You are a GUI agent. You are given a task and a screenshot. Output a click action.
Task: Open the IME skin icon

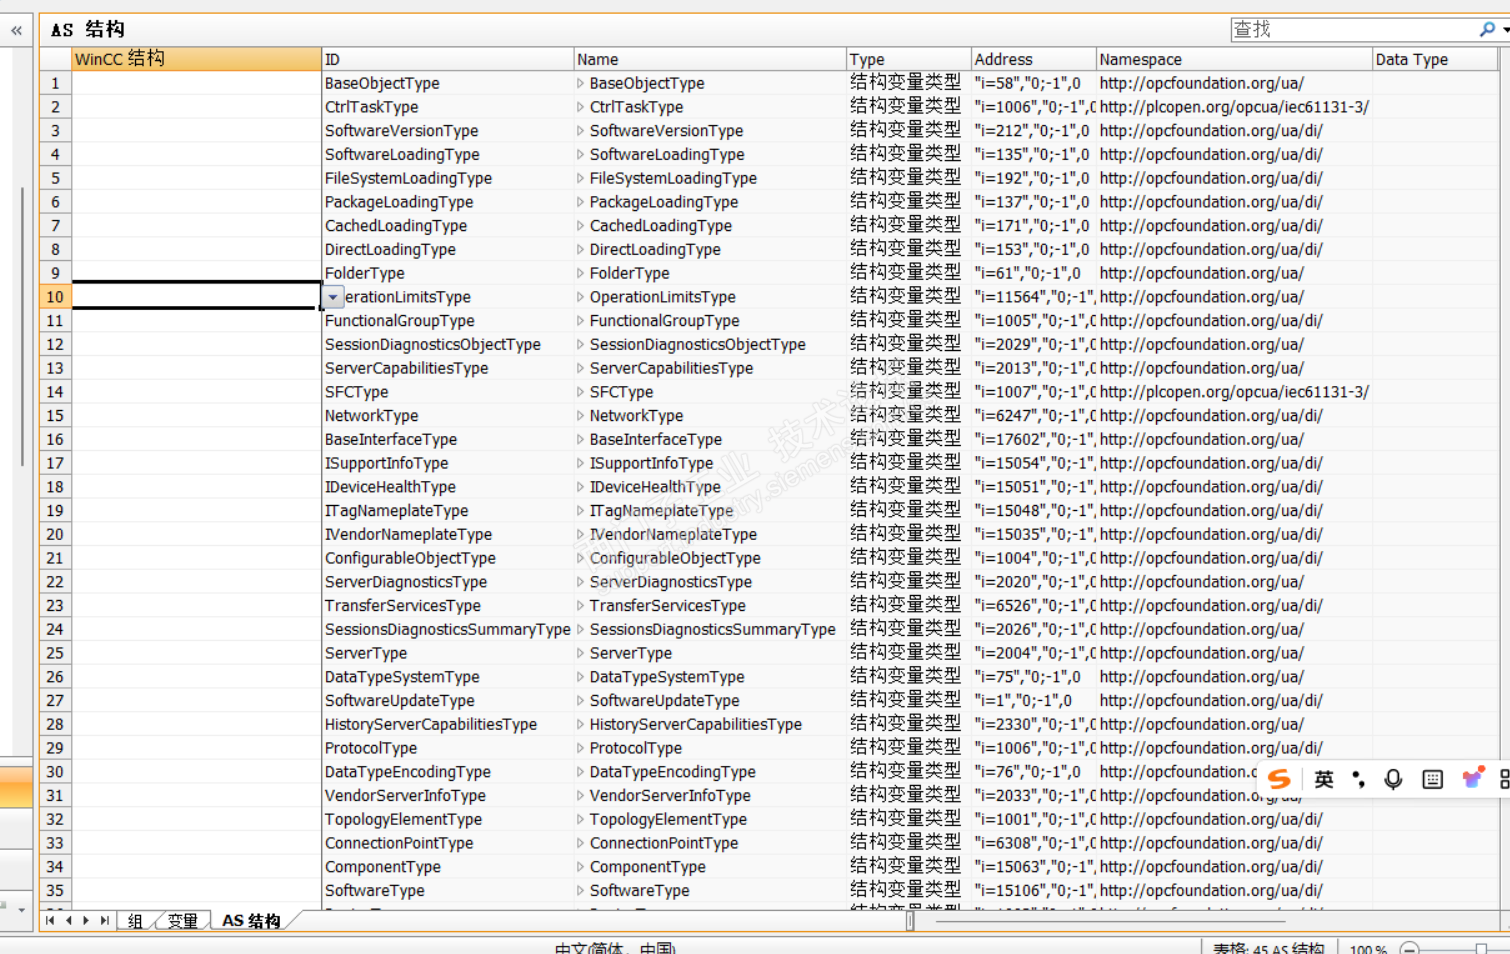(1472, 778)
